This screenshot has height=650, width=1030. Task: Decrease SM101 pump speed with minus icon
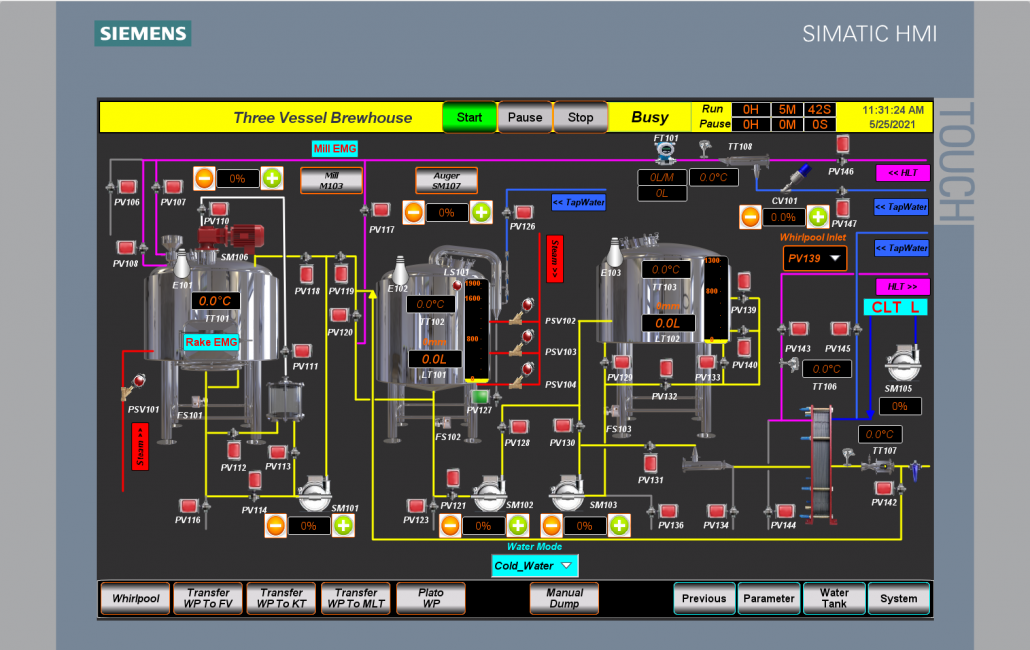276,526
